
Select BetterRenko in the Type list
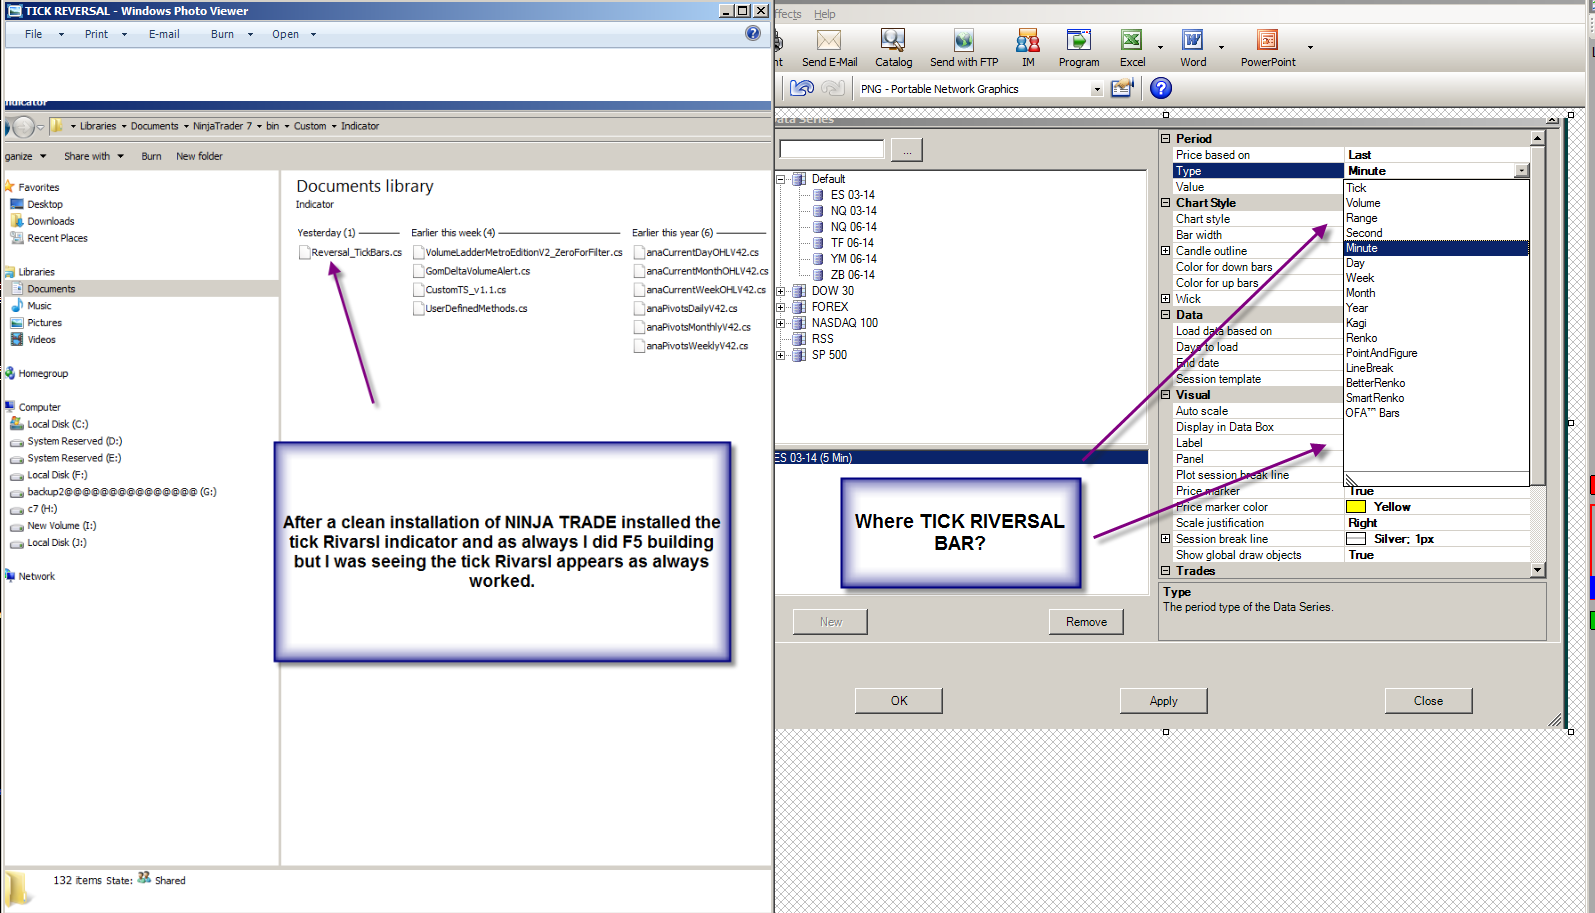[1436, 383]
